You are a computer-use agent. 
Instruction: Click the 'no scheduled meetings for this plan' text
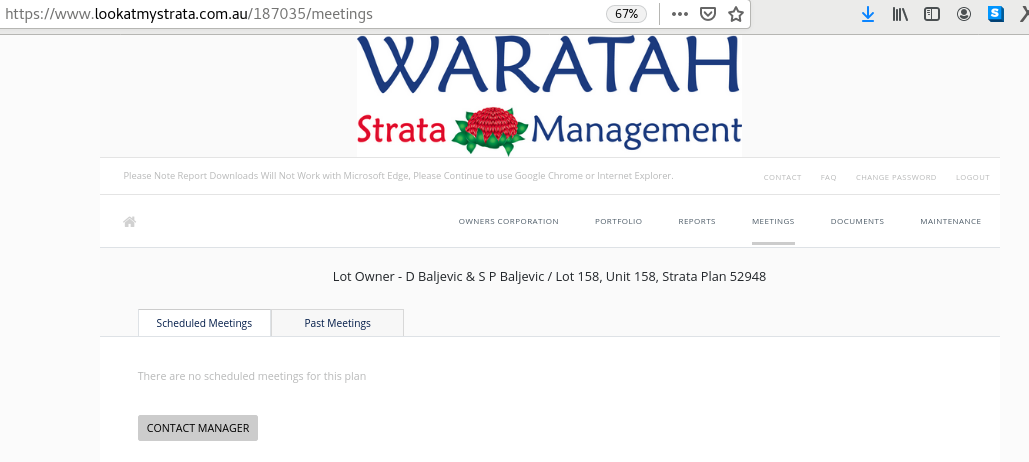pos(252,377)
